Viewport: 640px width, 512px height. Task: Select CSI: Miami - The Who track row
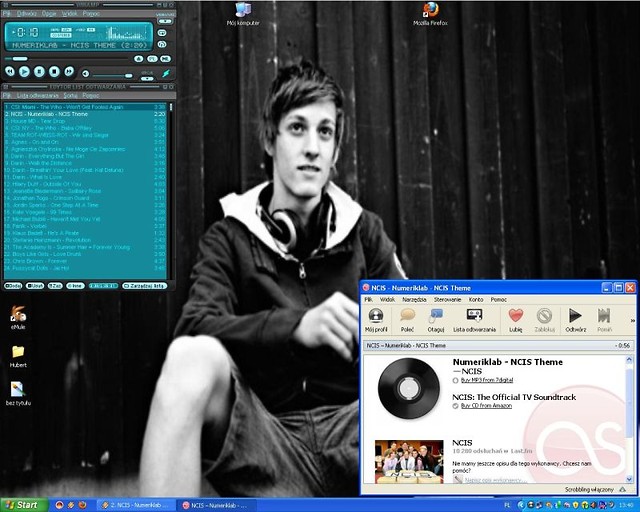click(x=85, y=107)
